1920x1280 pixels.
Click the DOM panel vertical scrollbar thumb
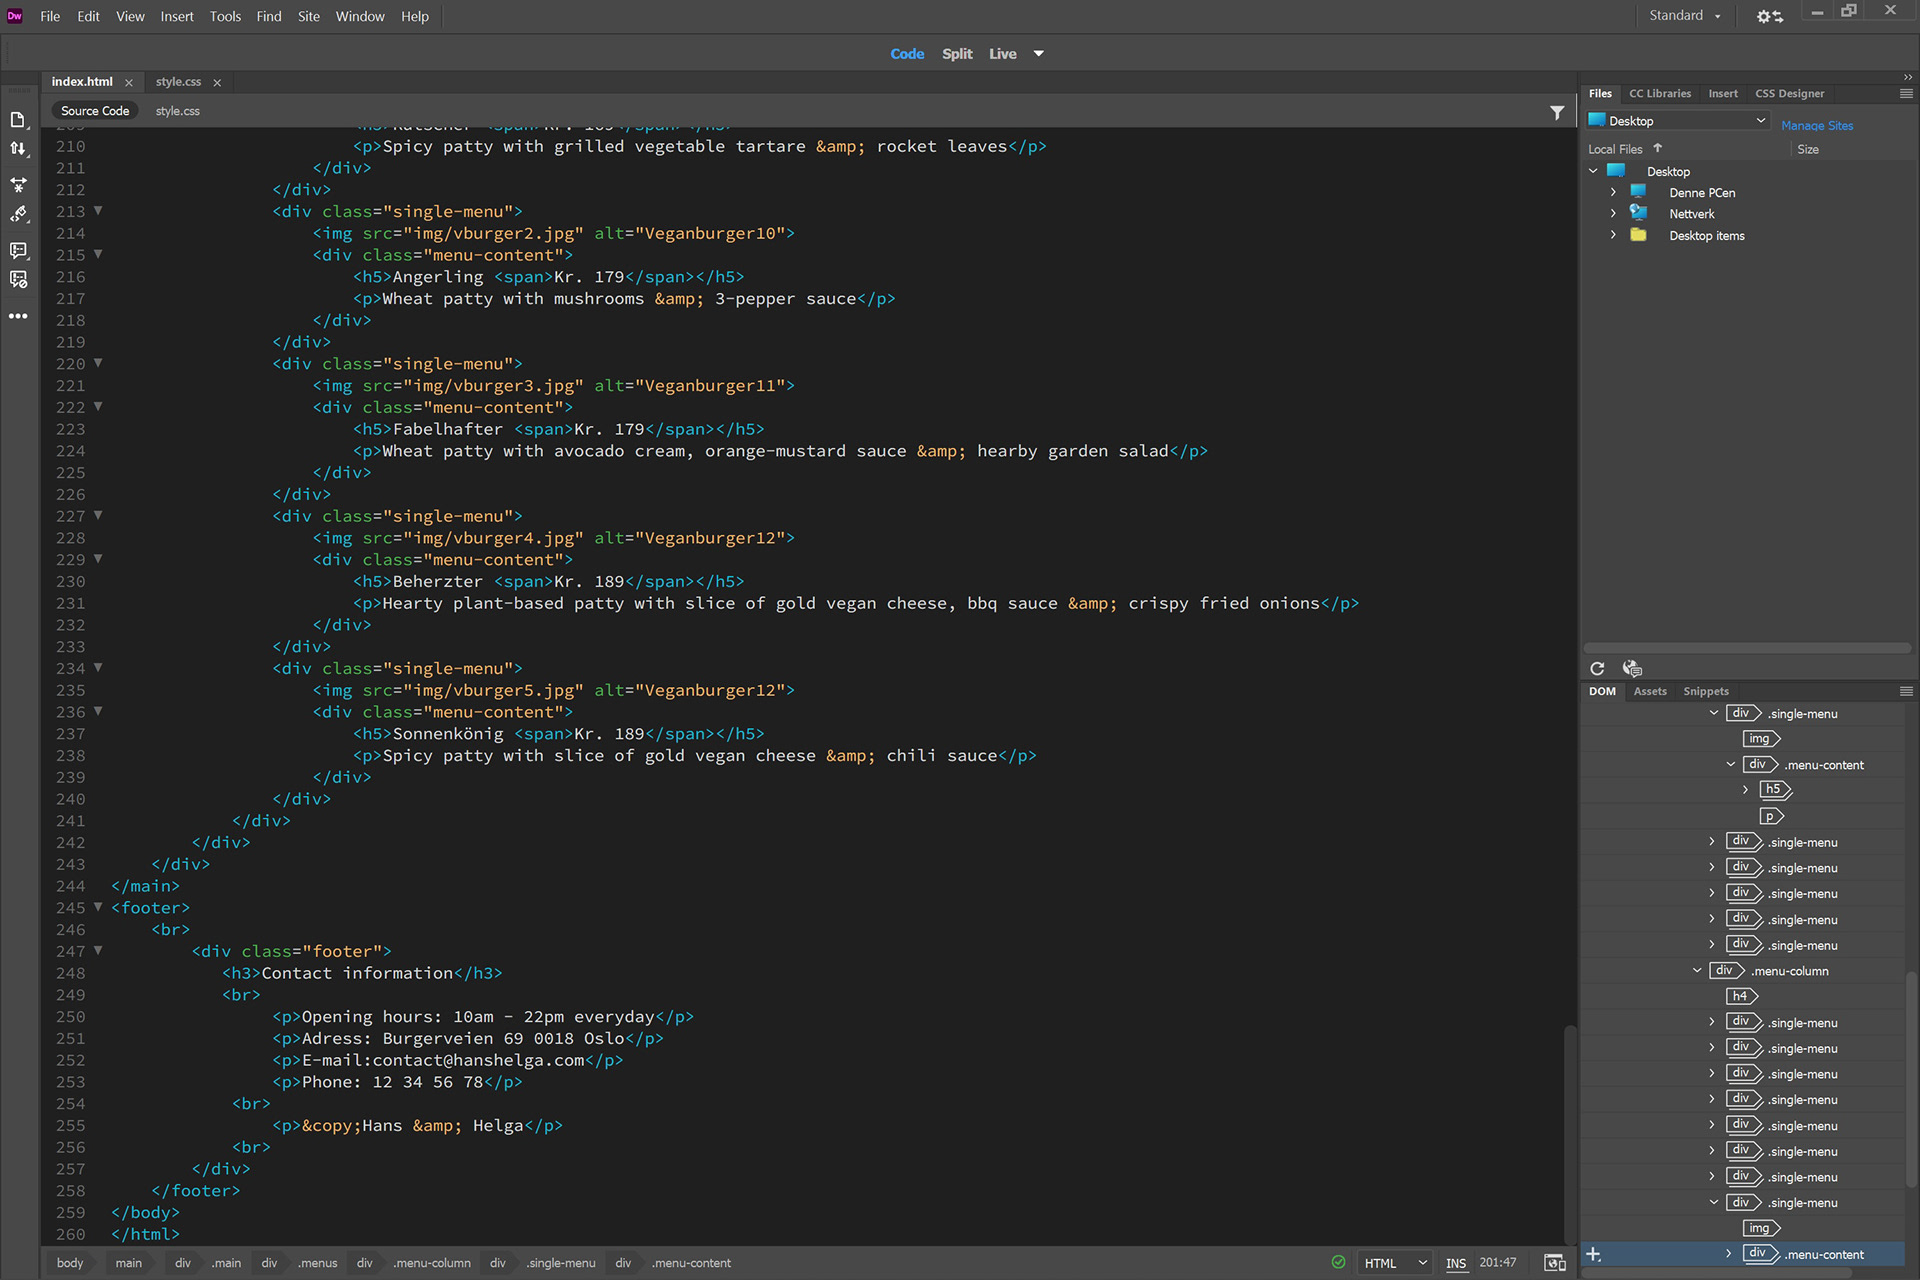click(x=1912, y=1080)
